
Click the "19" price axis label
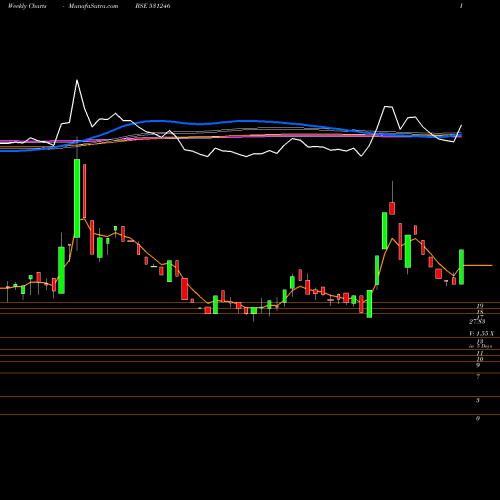coord(480,306)
